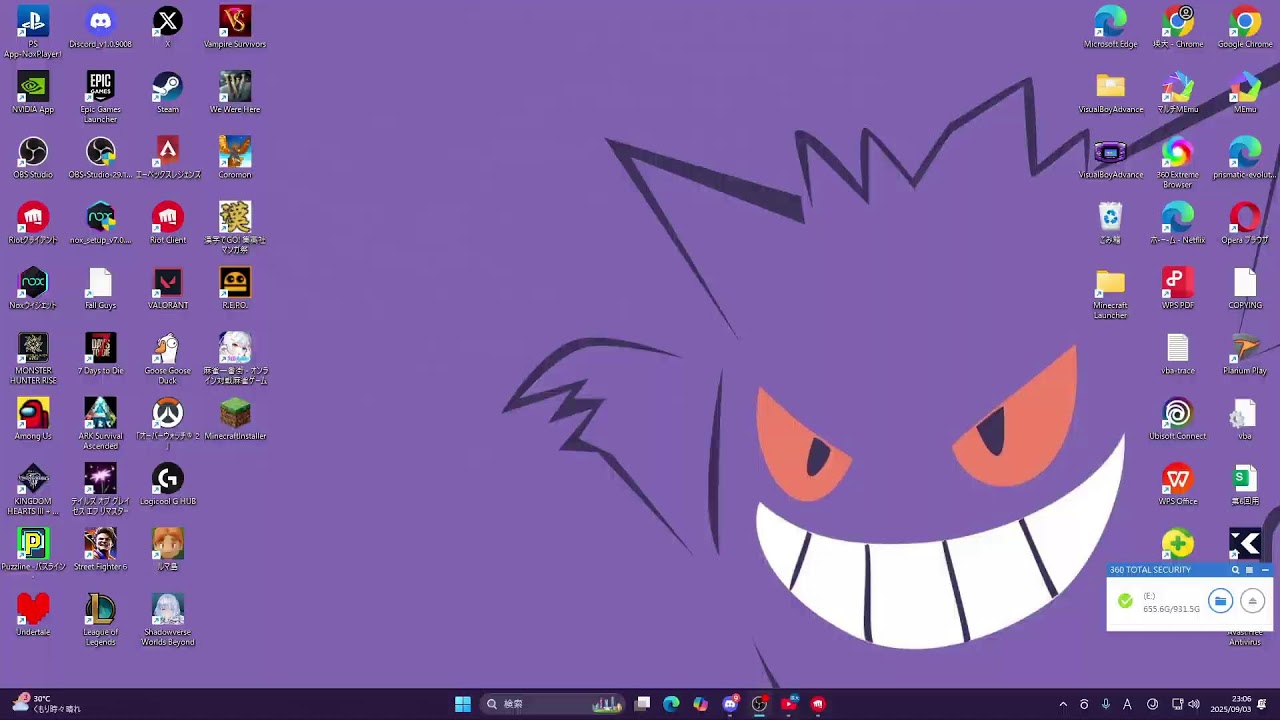Select the NVIDIA App desktop icon
The image size is (1280, 720).
33,93
